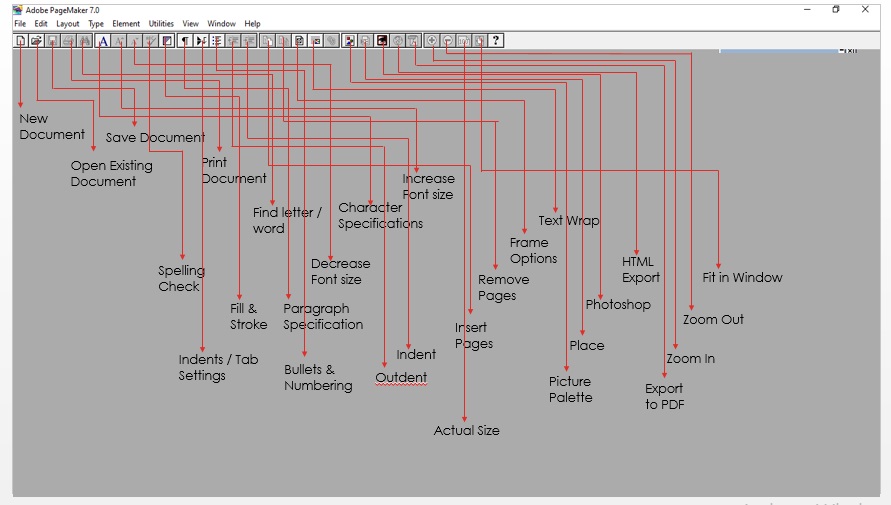Click the Decrease font size icon
The width and height of the screenshot is (891, 505).
(x=135, y=41)
